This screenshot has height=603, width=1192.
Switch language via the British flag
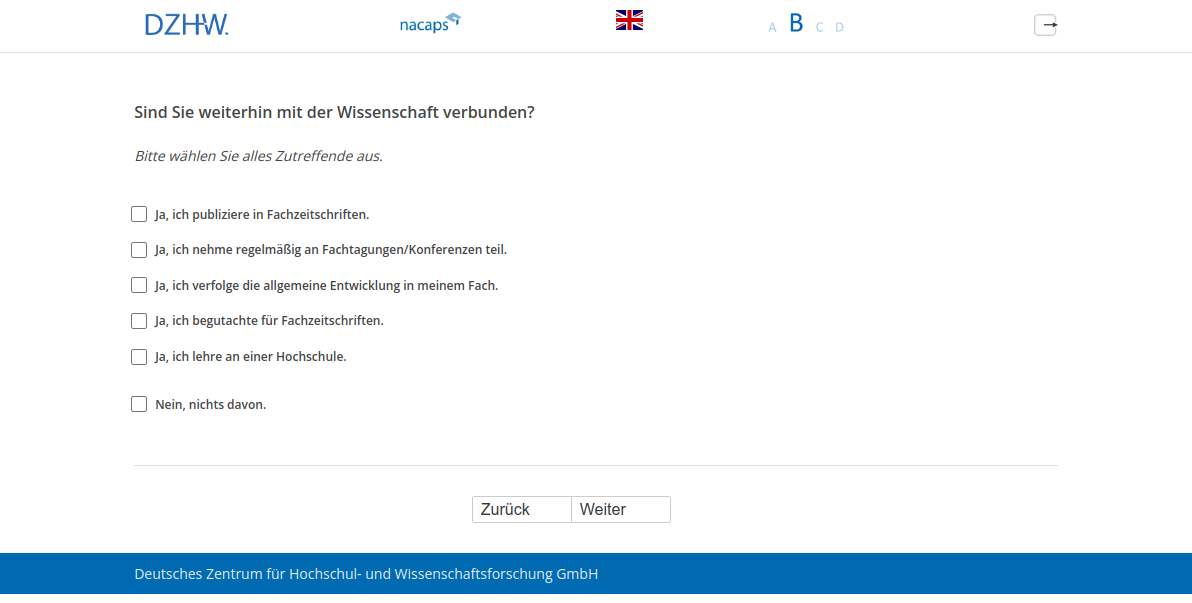pyautogui.click(x=629, y=20)
